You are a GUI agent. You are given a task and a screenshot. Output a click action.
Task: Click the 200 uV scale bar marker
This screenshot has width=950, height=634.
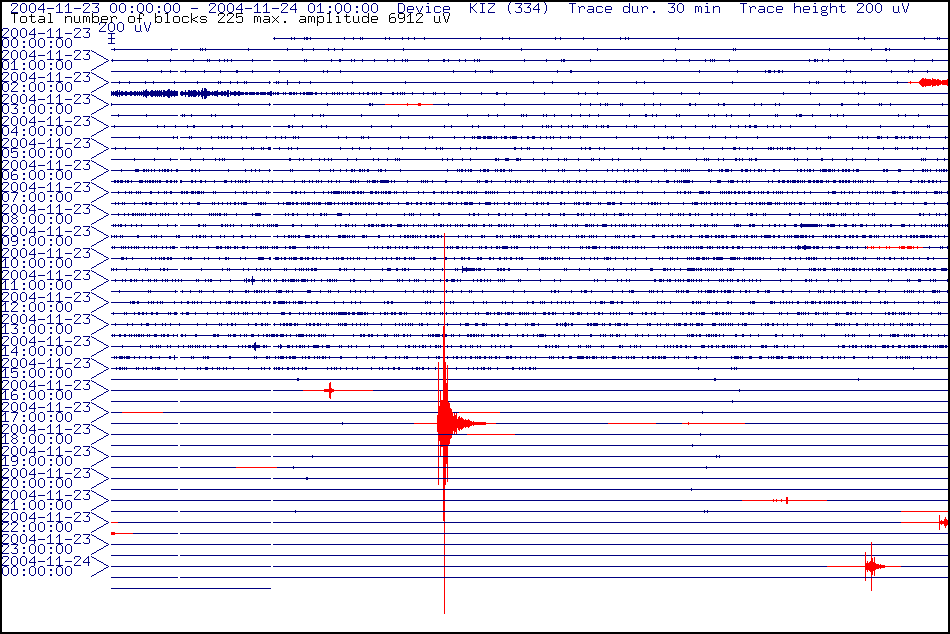pos(111,39)
